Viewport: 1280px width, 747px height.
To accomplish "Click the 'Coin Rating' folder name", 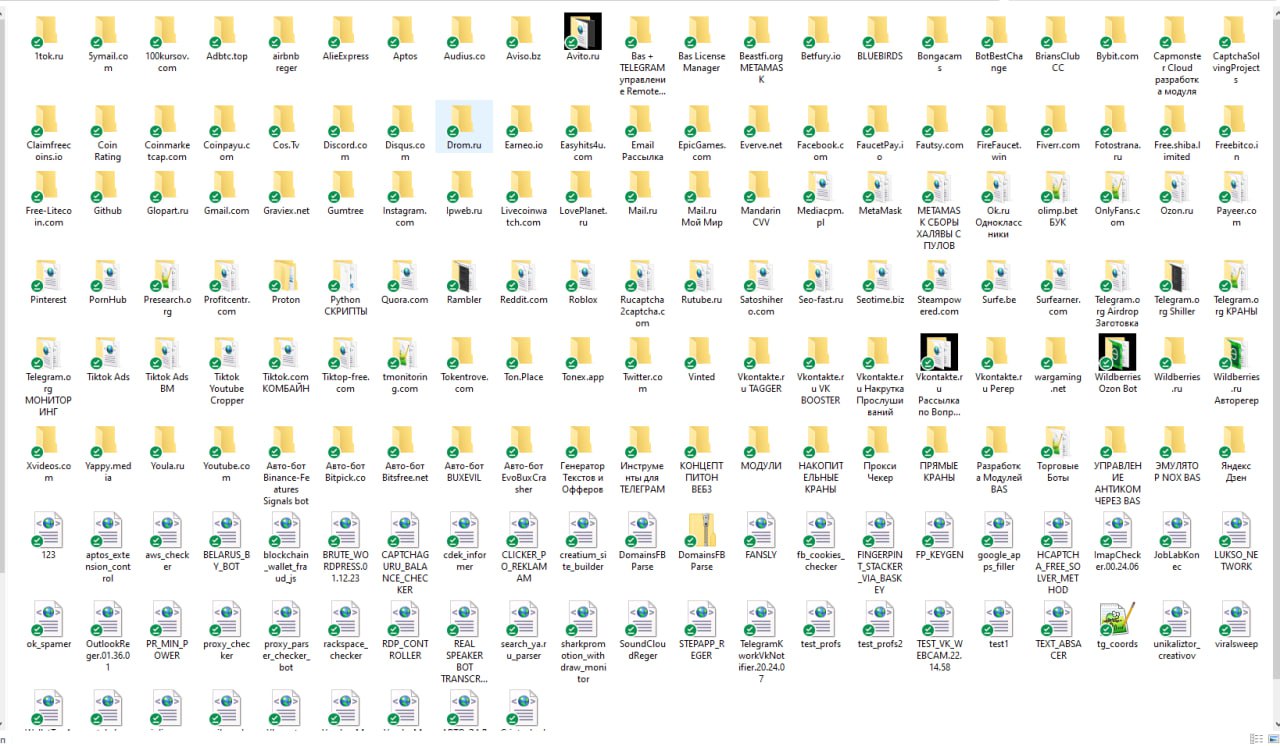I will 107,152.
